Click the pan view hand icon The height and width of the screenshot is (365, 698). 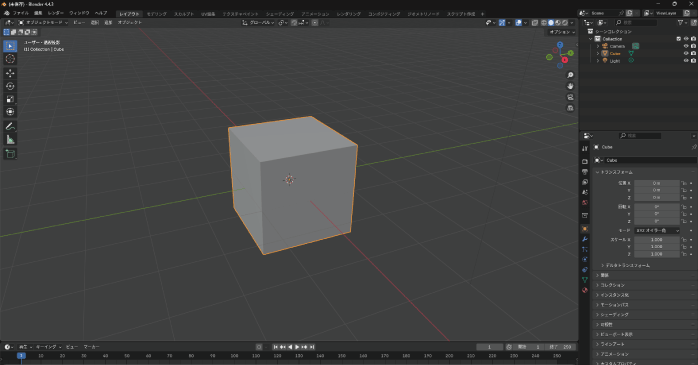click(570, 86)
